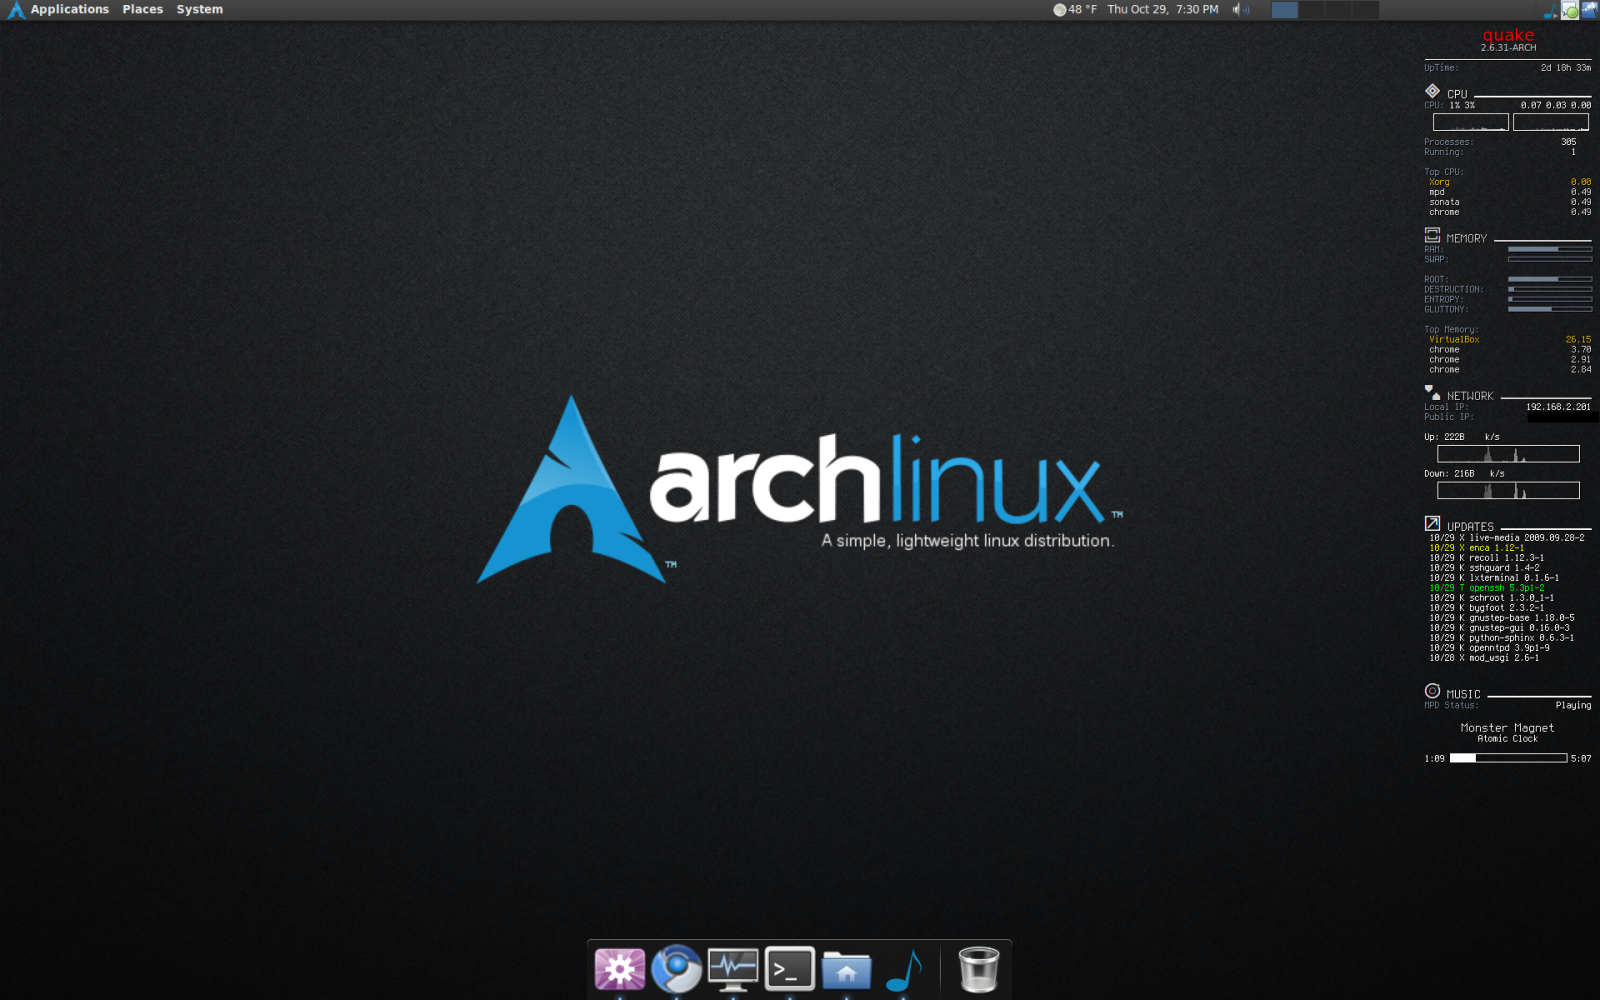Click the 'schroot' update row

(x=1491, y=598)
